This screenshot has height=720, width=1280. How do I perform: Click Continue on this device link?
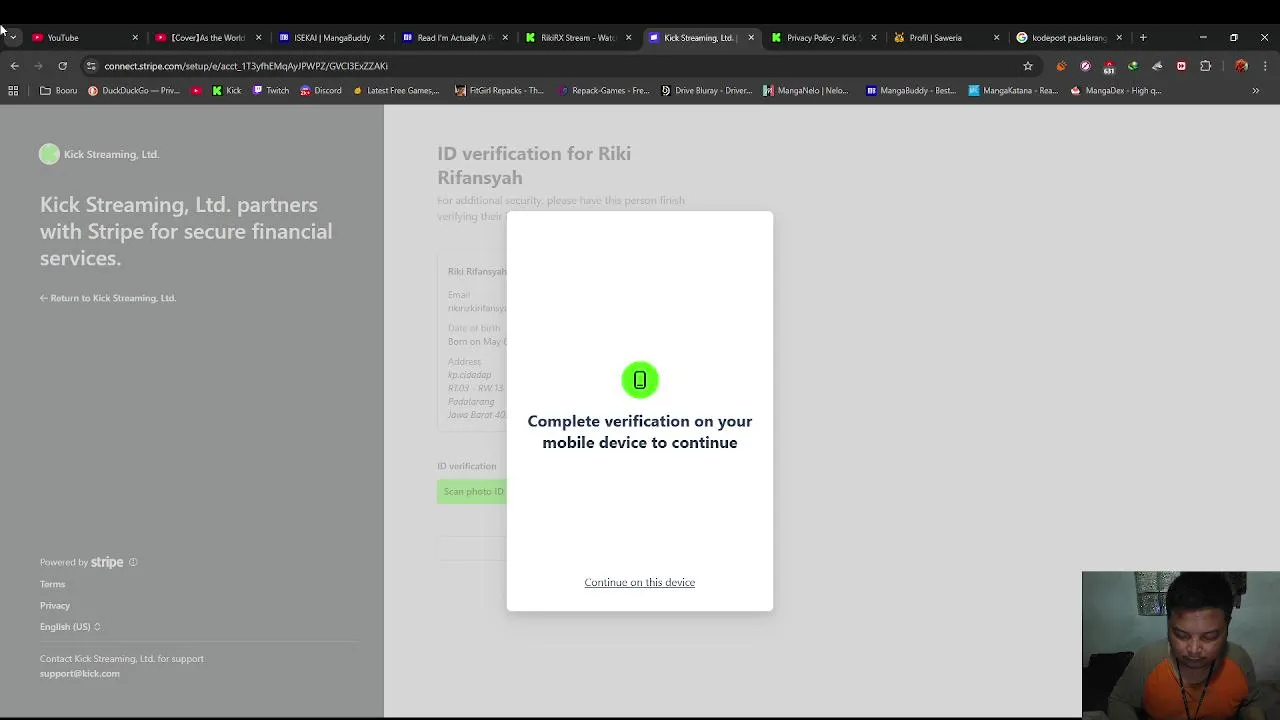point(640,582)
